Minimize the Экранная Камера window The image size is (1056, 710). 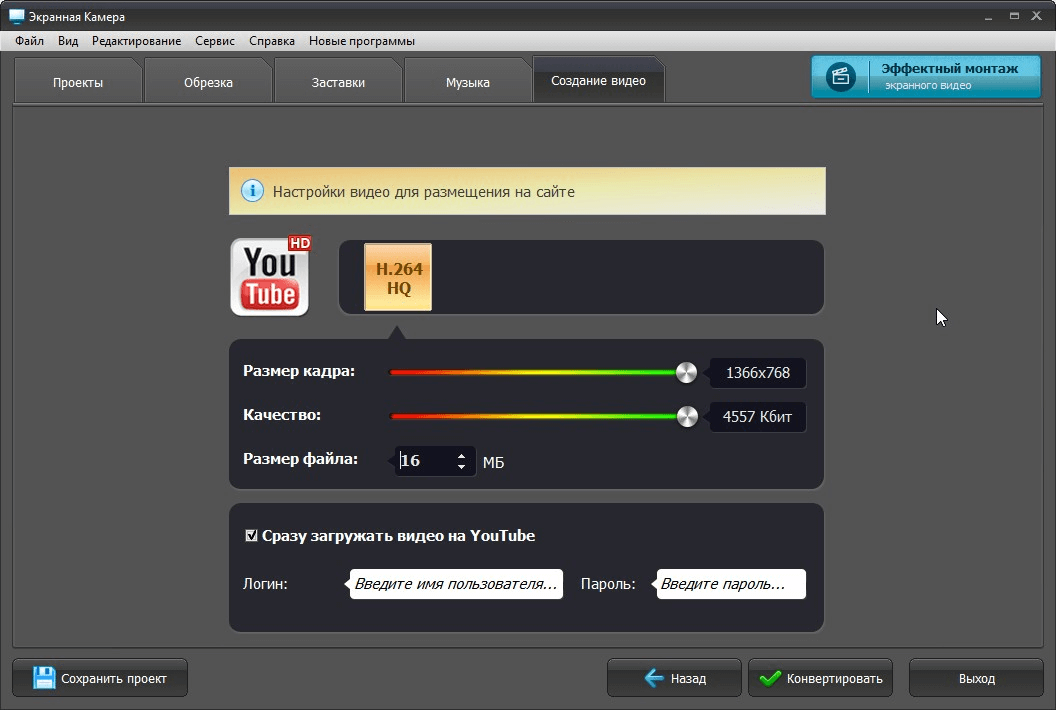tap(989, 16)
